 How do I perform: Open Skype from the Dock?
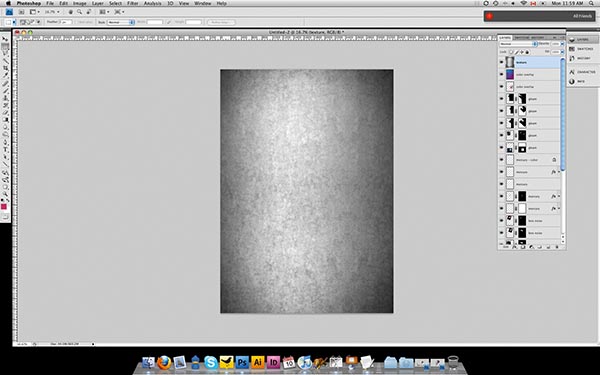[211, 362]
